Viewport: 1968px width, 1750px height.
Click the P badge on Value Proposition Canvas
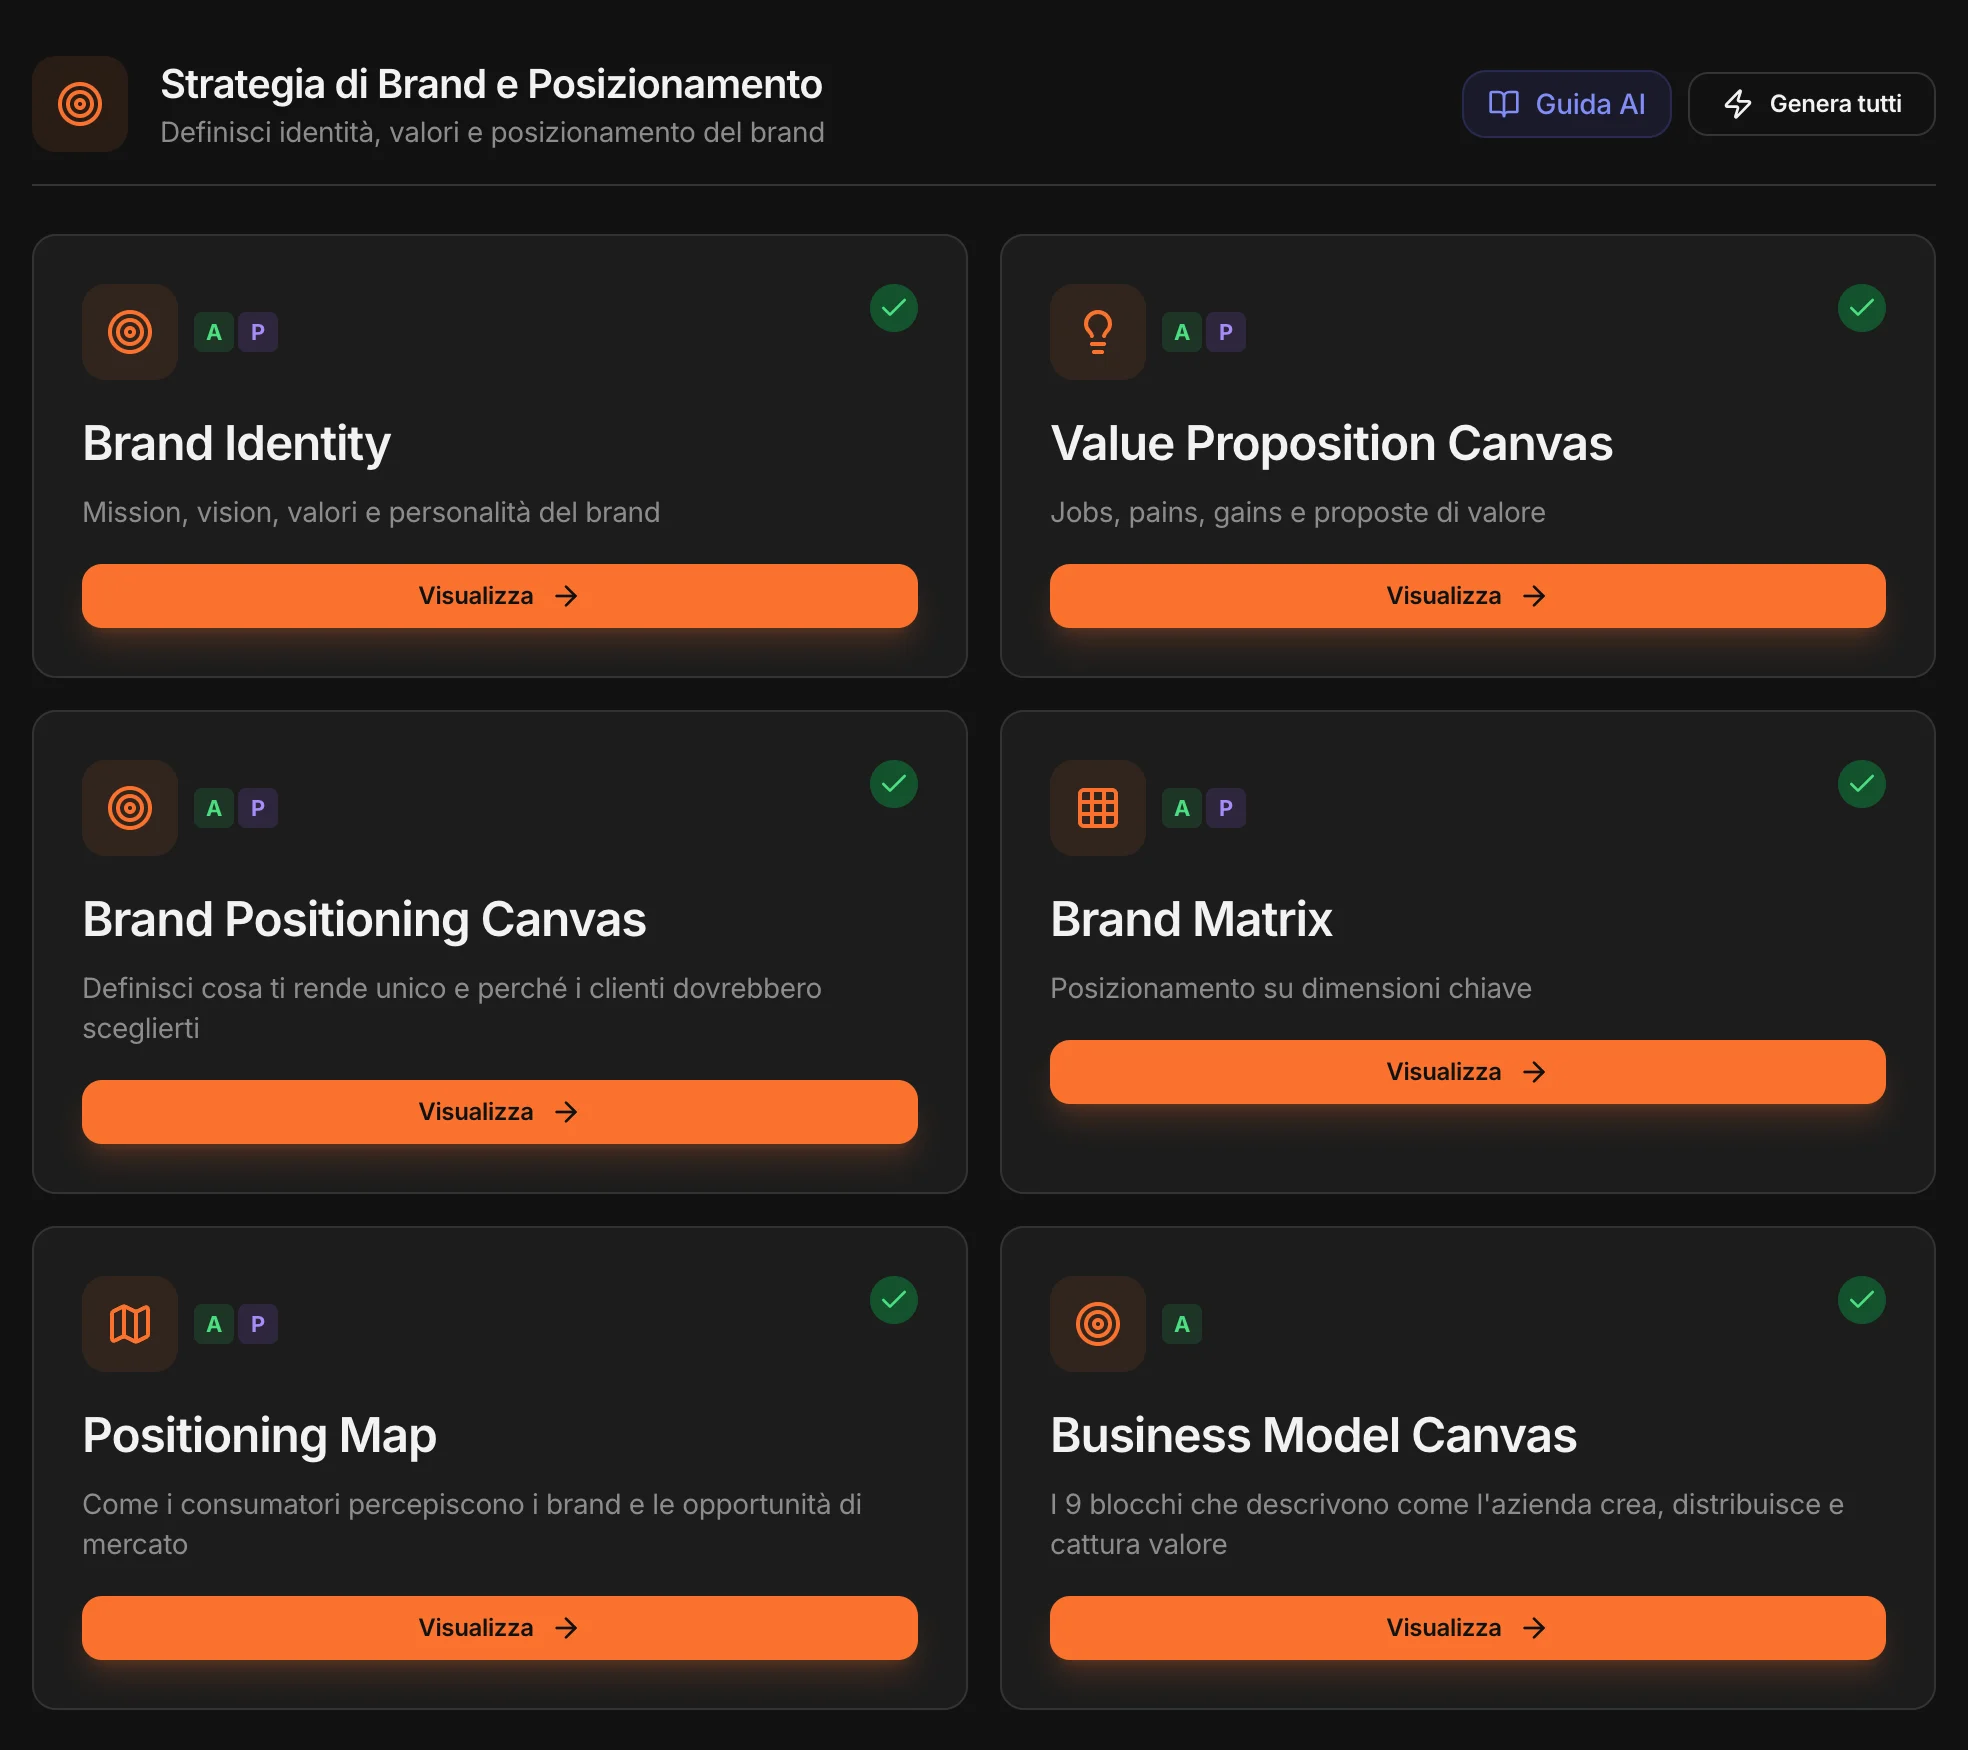point(1226,332)
